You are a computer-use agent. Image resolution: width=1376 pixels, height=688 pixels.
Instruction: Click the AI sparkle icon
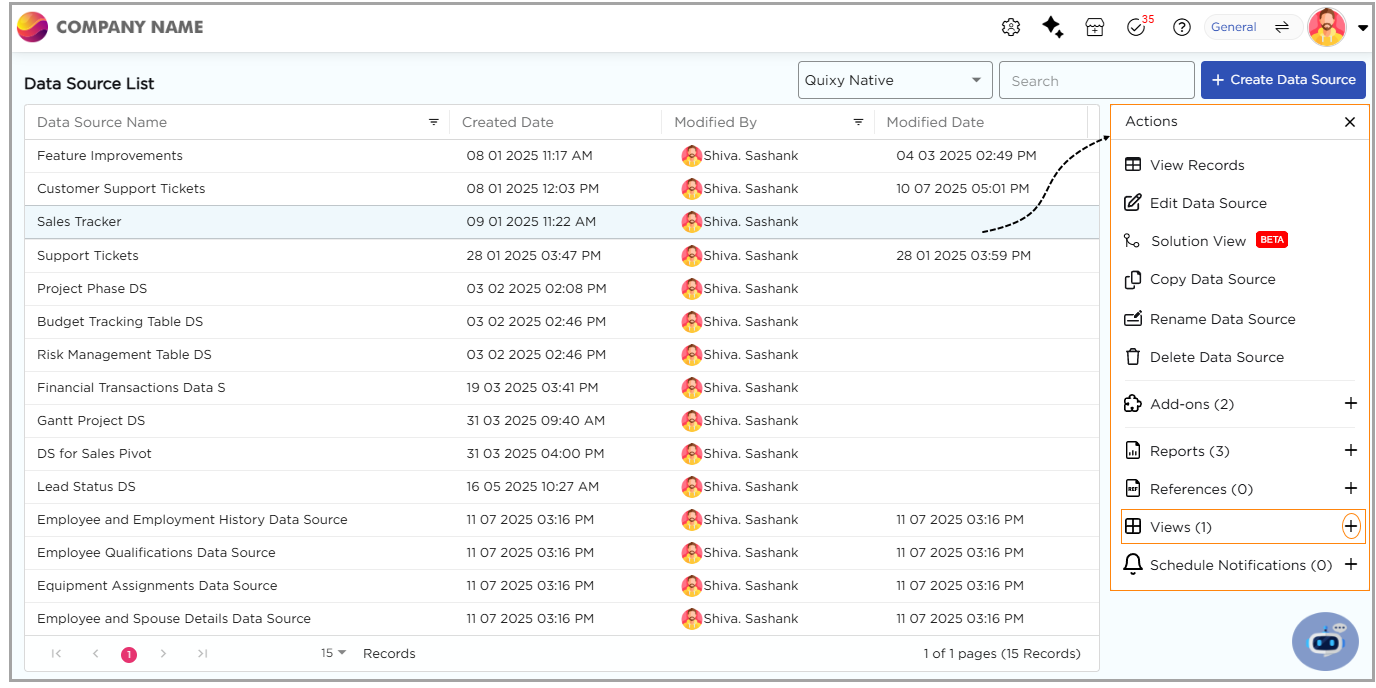tap(1052, 28)
